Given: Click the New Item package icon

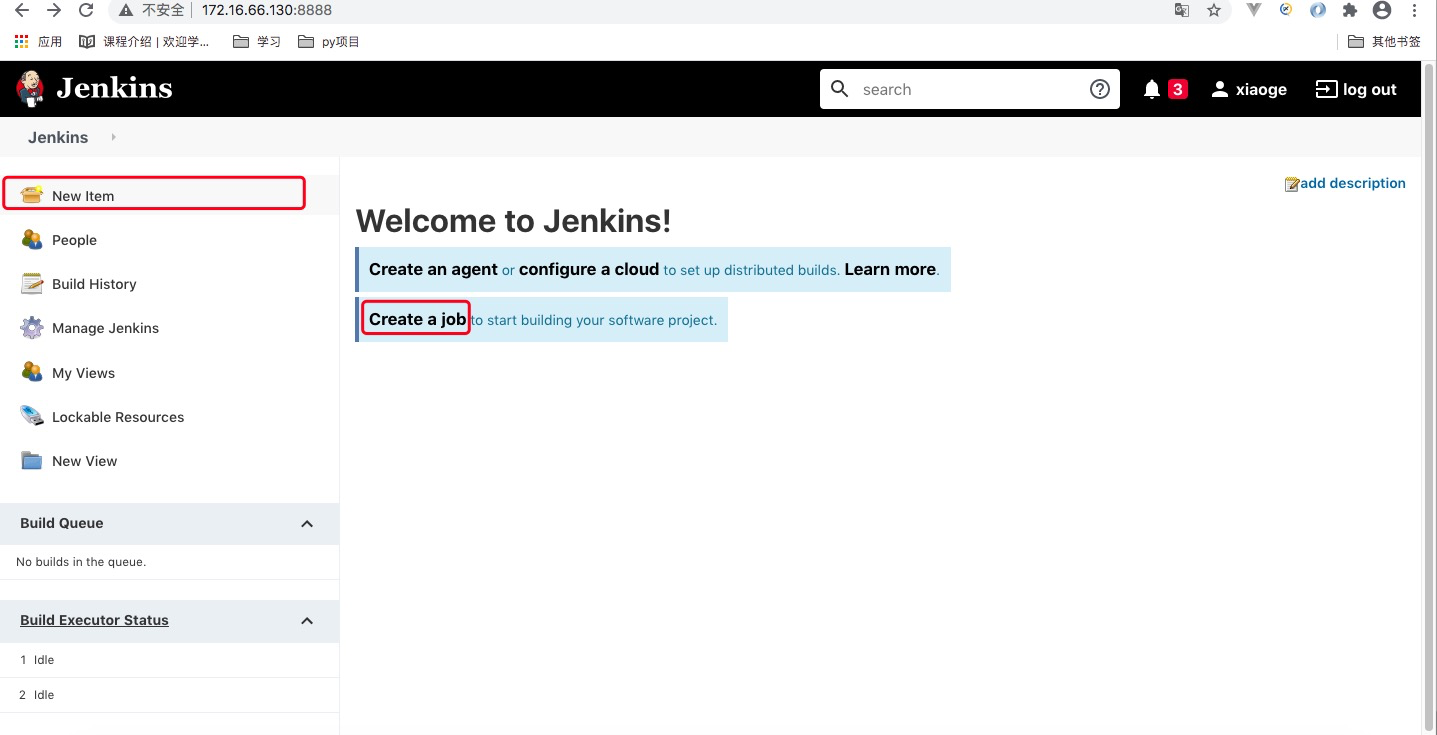Looking at the screenshot, I should point(32,195).
